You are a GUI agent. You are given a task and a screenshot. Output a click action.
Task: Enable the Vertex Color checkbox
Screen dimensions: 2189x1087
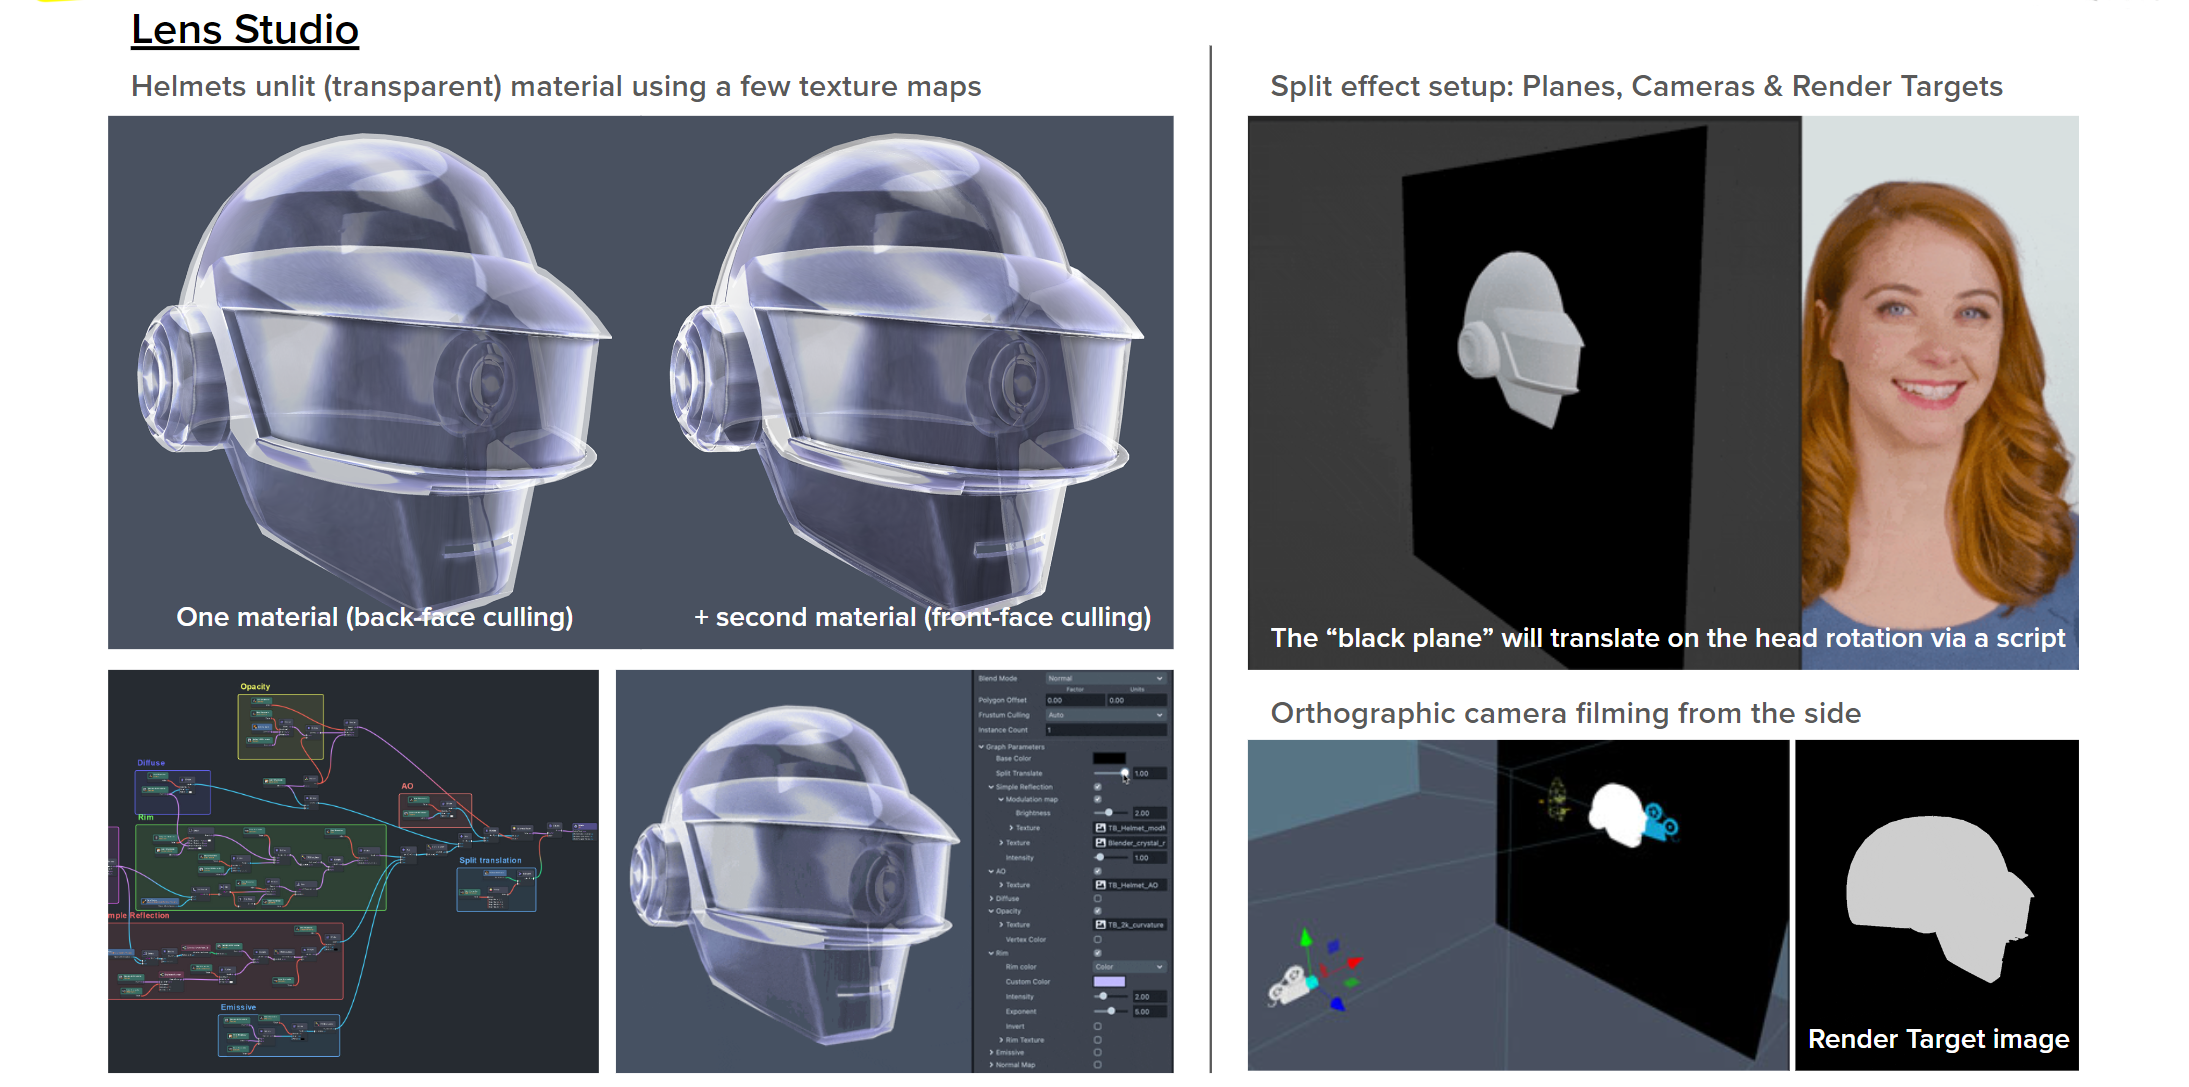(x=1098, y=939)
